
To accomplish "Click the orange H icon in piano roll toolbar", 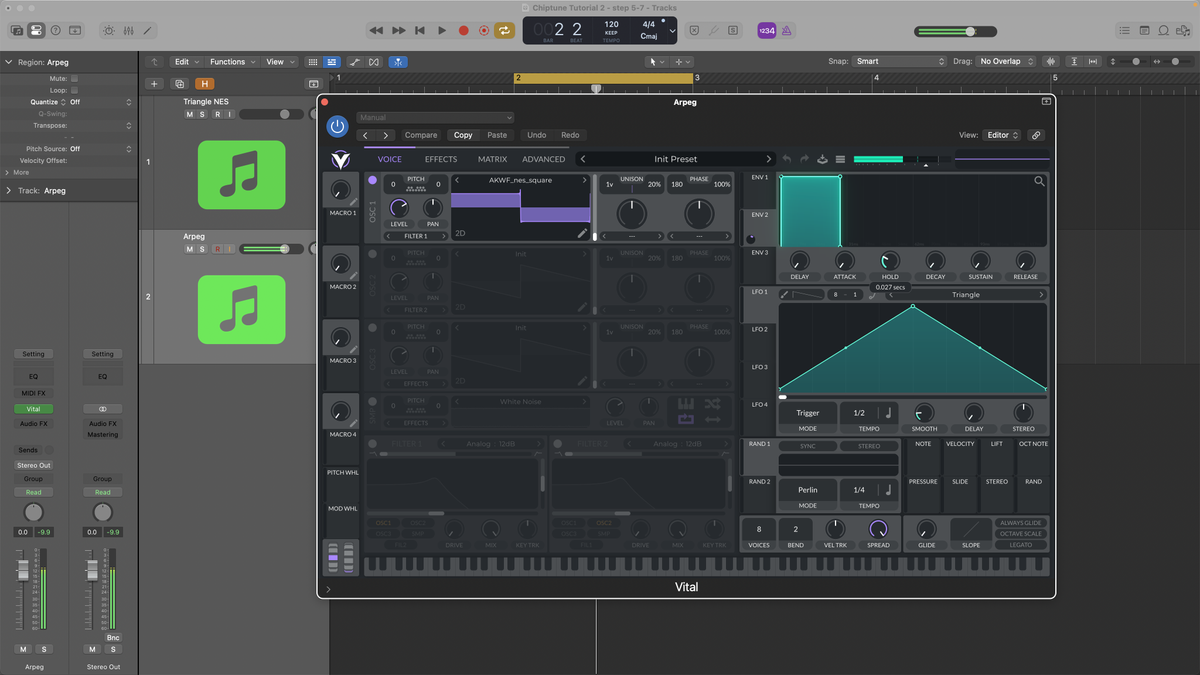I will (205, 84).
